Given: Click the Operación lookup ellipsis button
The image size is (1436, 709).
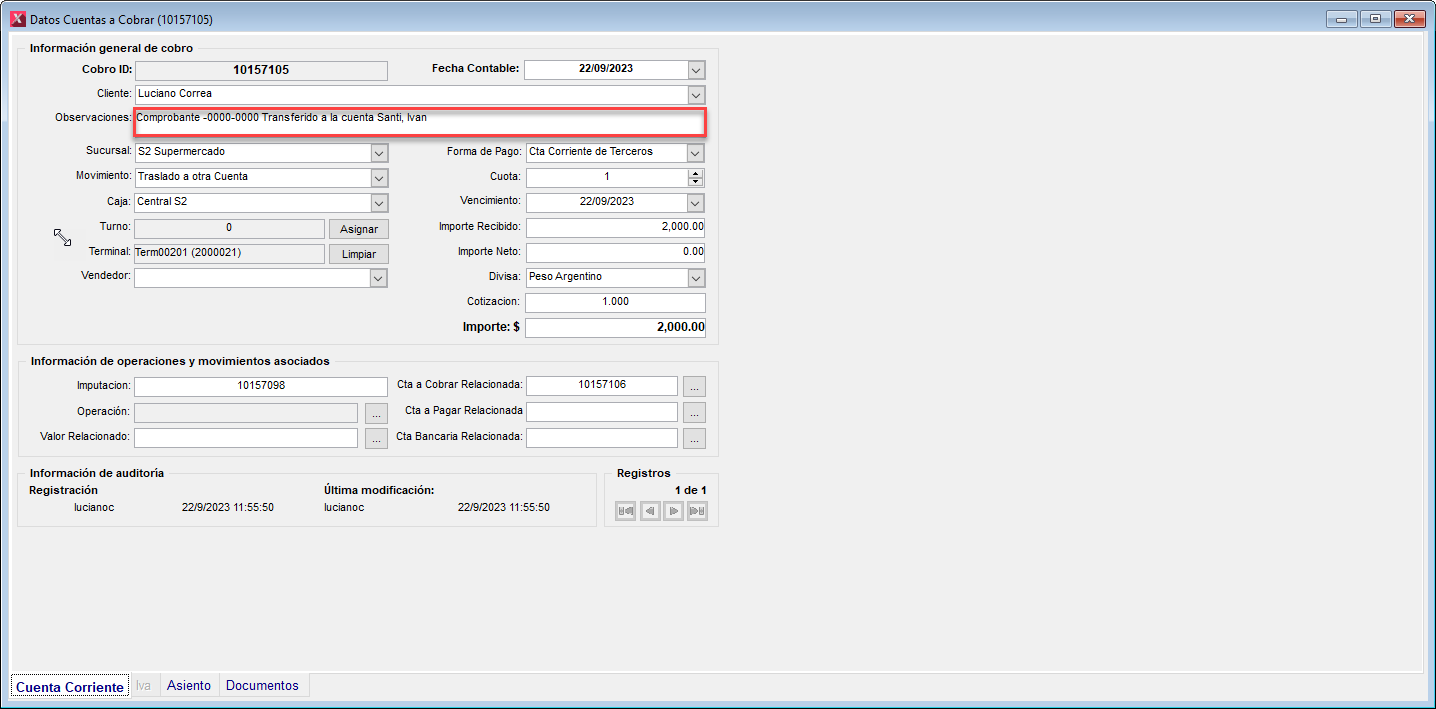Looking at the screenshot, I should click(376, 412).
